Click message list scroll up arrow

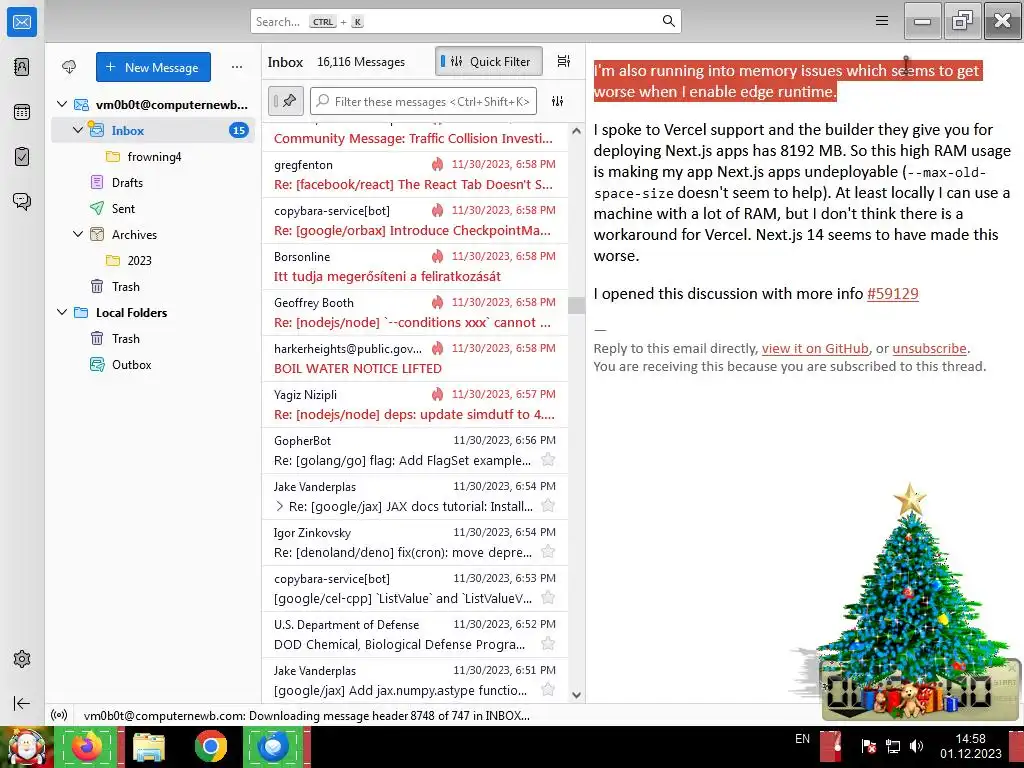coord(576,131)
